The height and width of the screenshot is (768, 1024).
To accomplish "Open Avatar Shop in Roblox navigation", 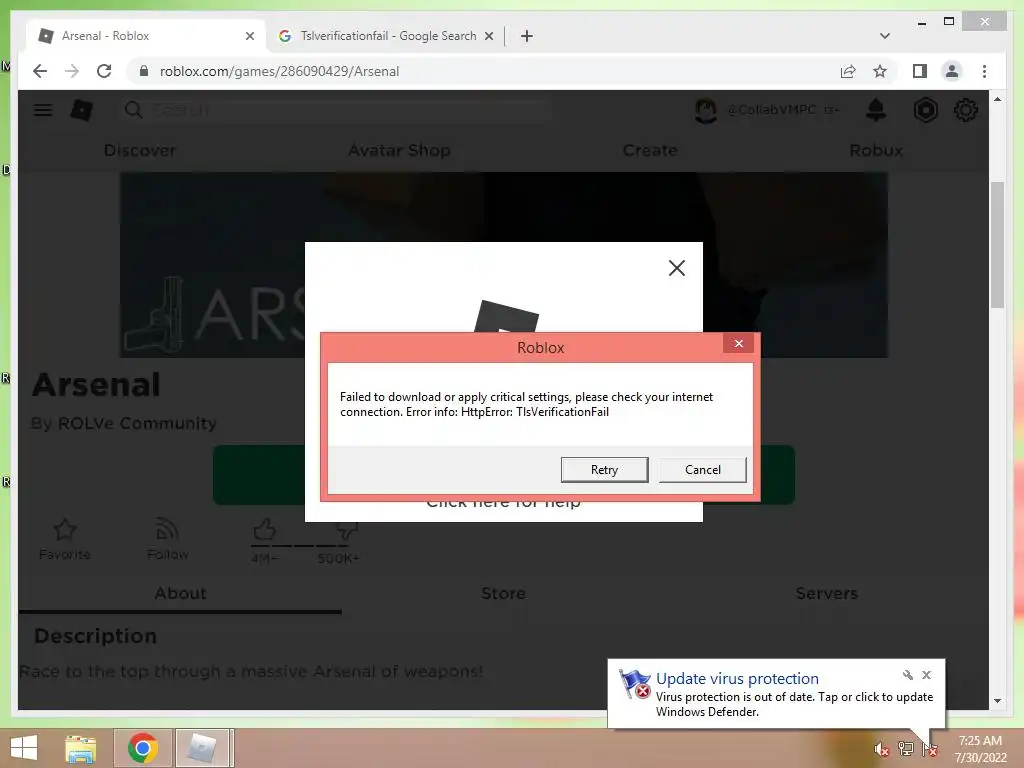I will coord(399,150).
